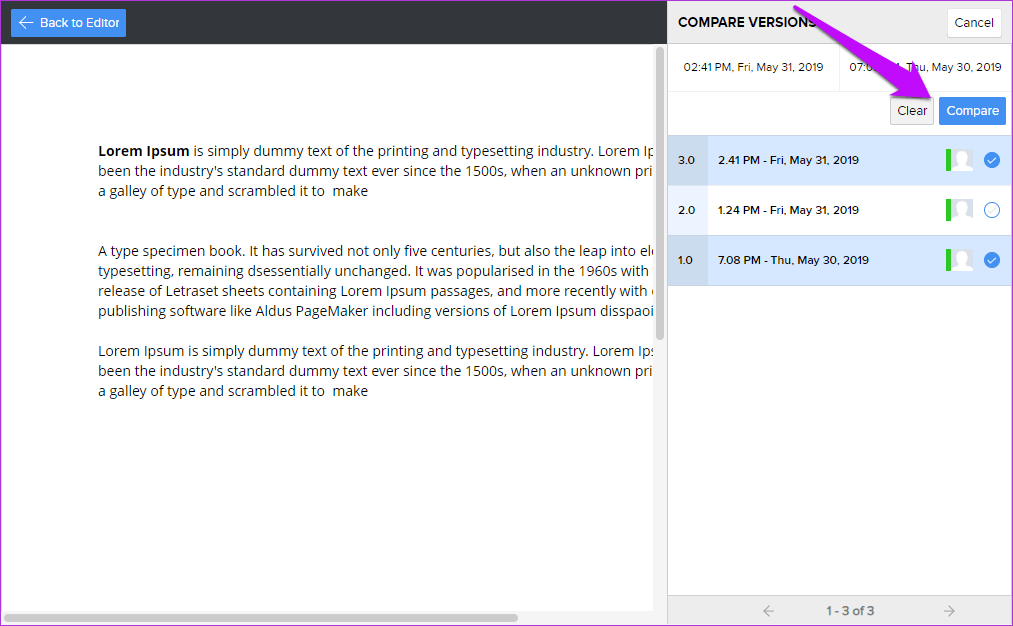This screenshot has width=1013, height=626.
Task: Go to previous page of versions
Action: (x=768, y=611)
